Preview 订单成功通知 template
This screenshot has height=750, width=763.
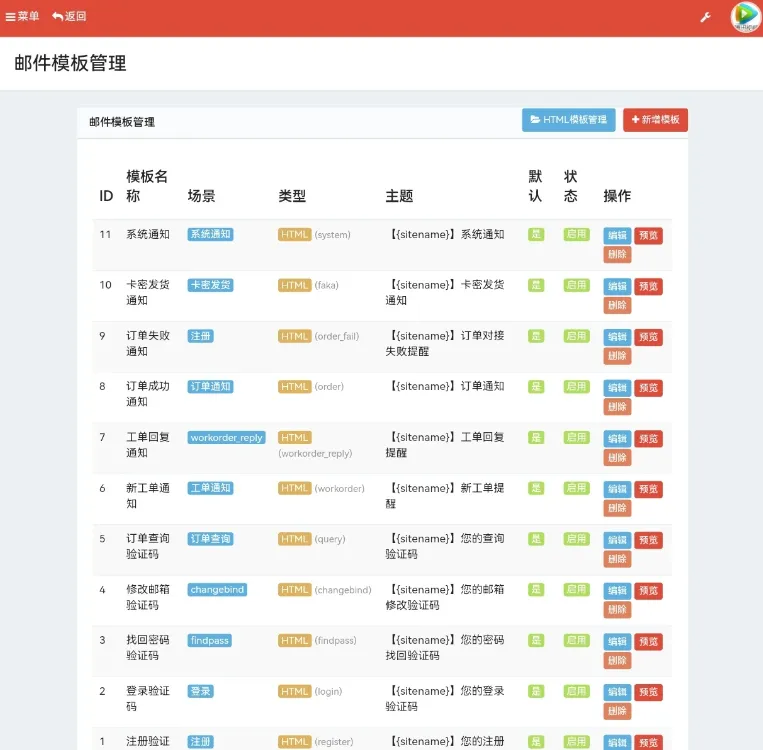[x=648, y=388]
